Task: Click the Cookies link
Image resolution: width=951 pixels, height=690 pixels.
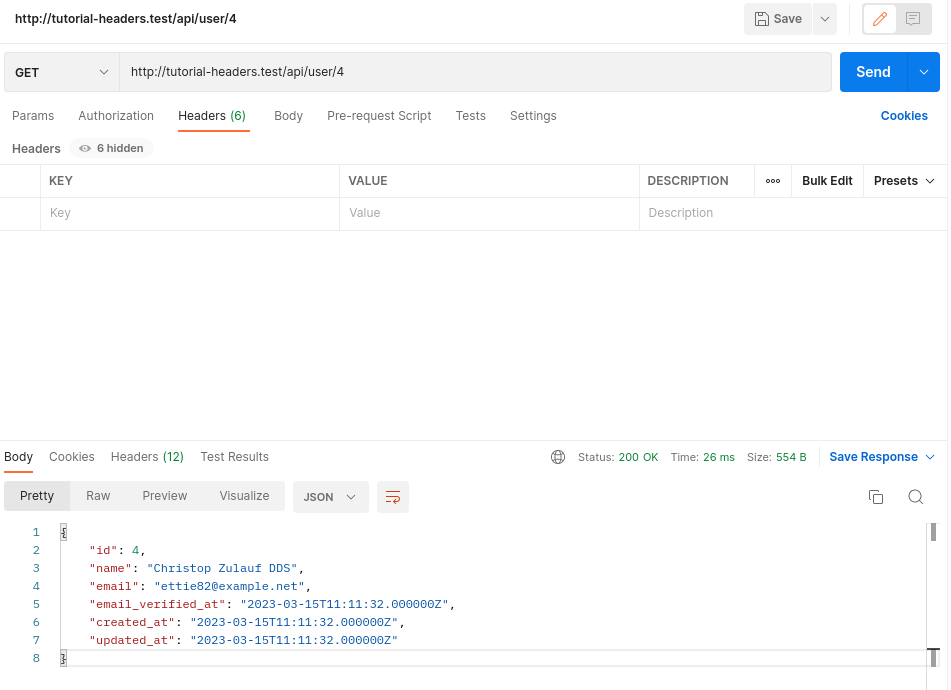Action: click(x=904, y=116)
